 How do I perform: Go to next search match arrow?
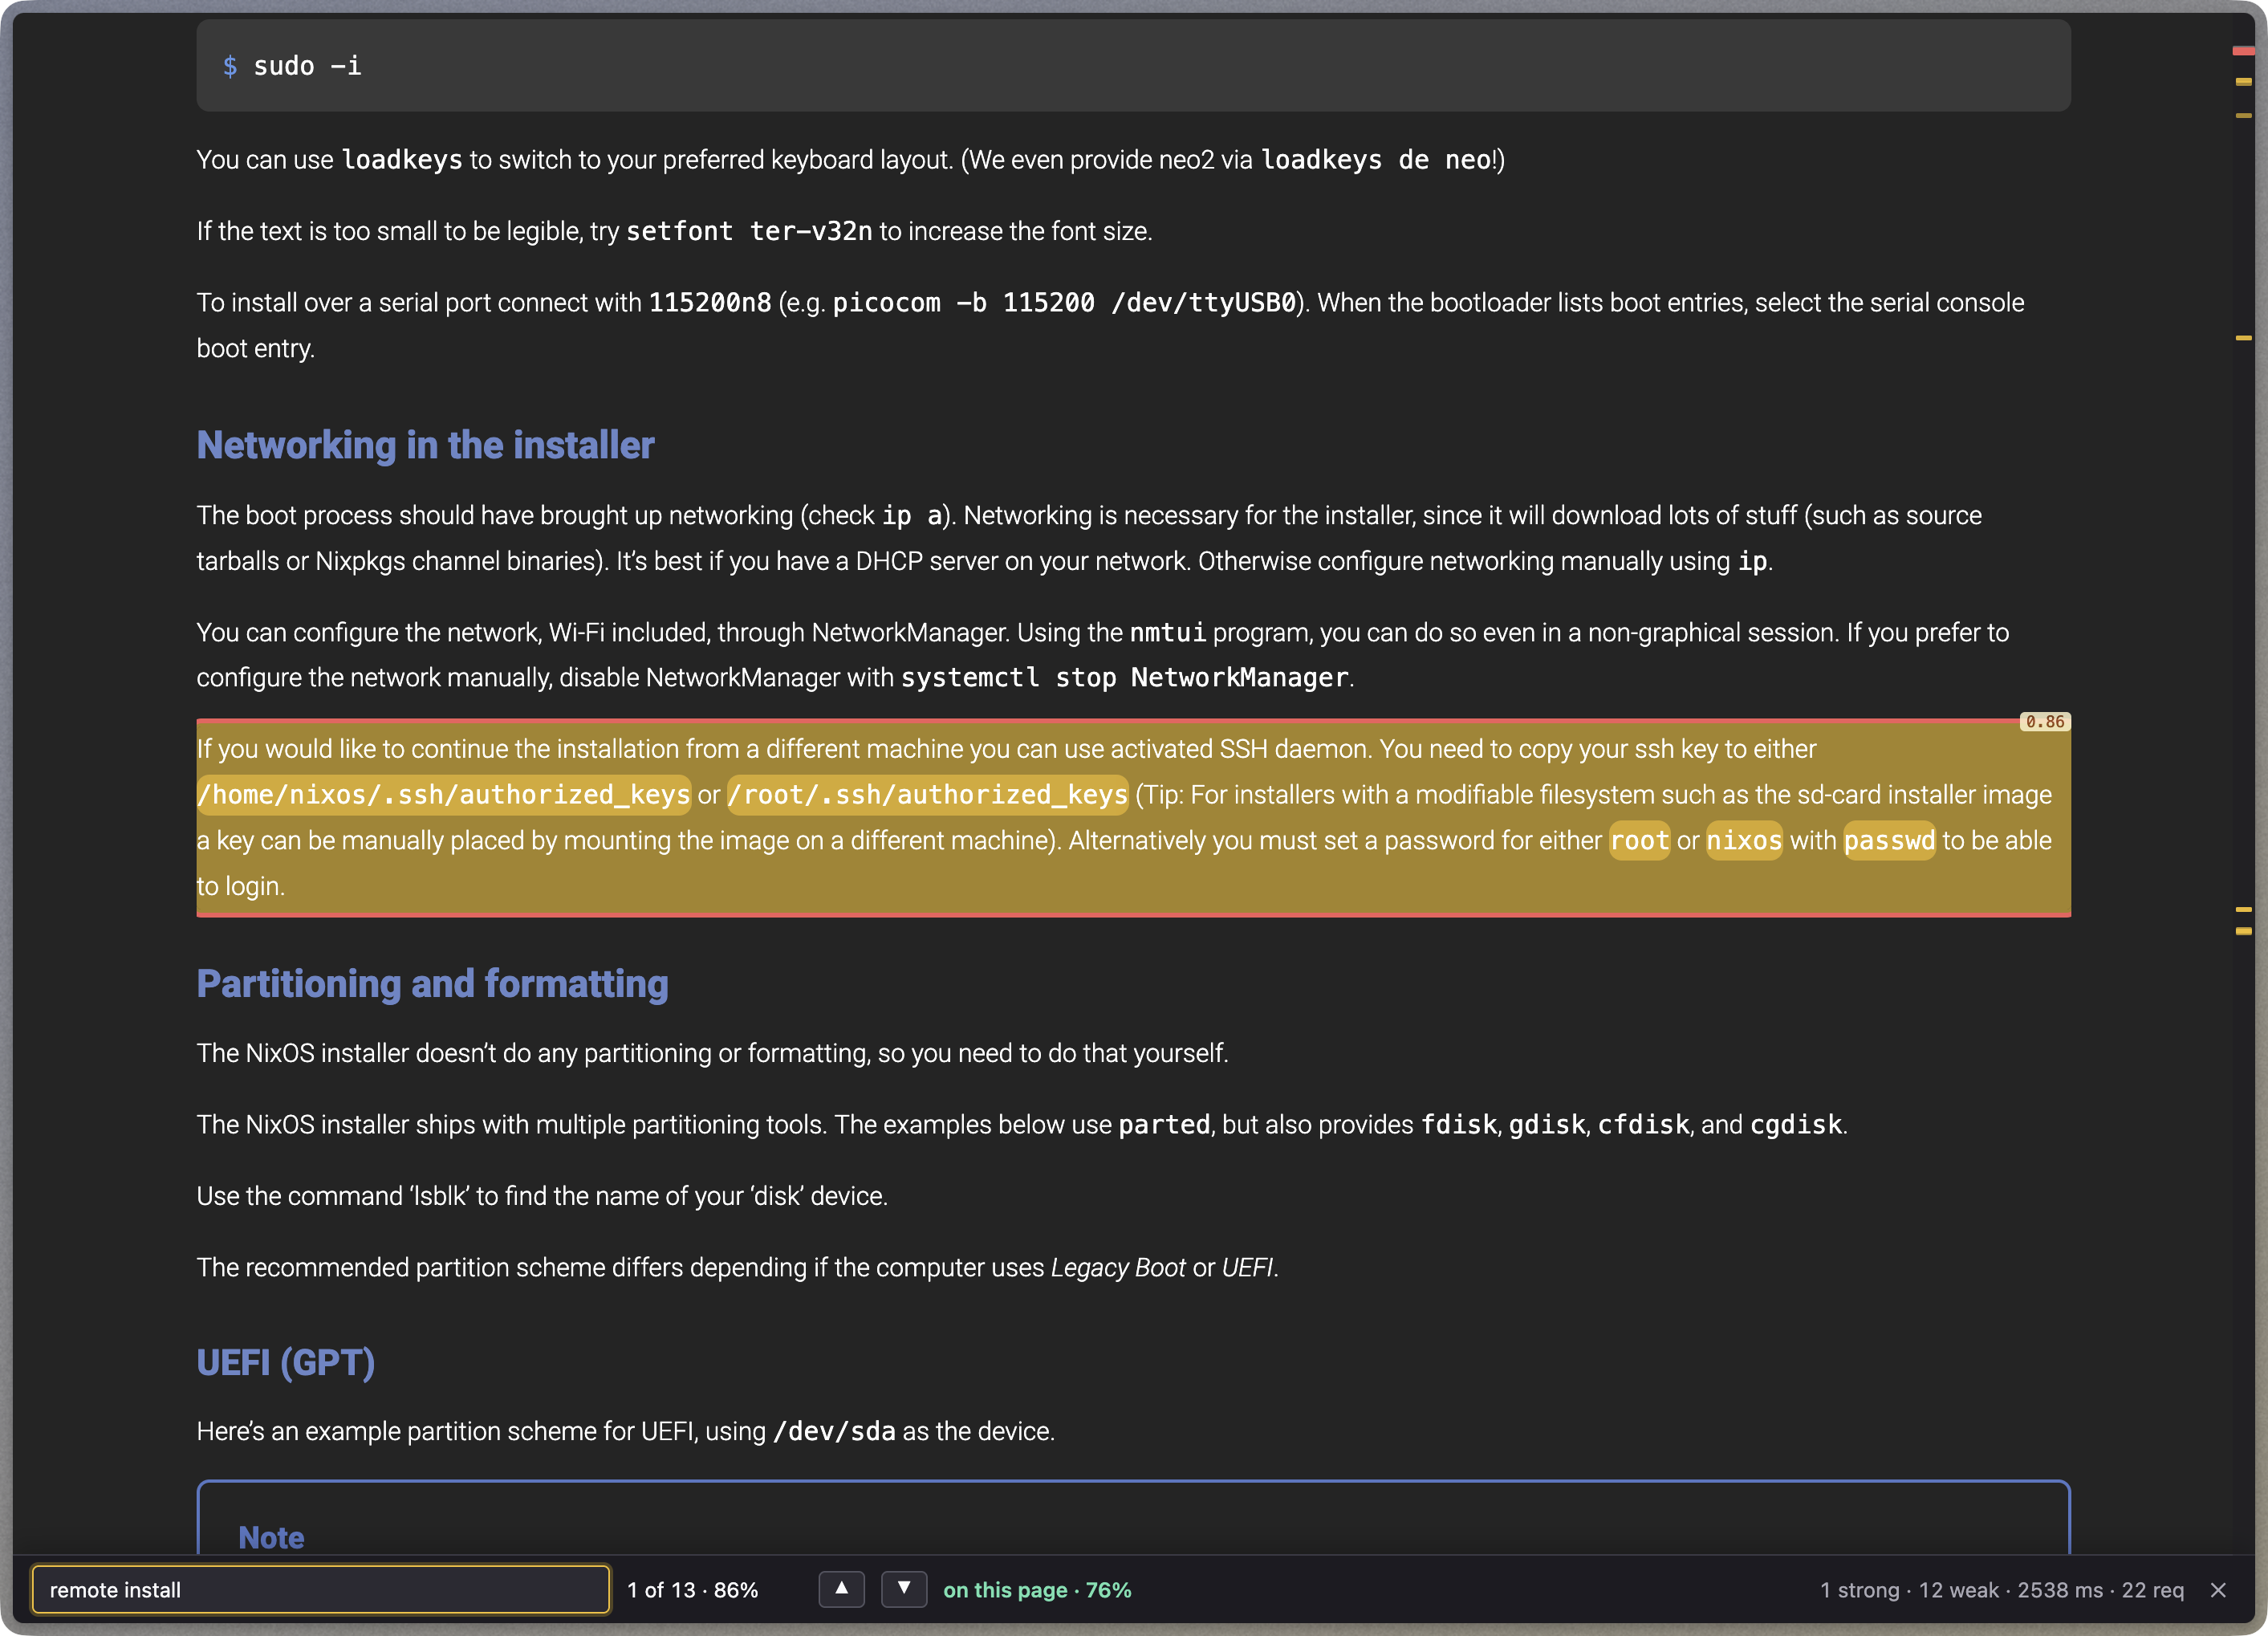tap(903, 1589)
